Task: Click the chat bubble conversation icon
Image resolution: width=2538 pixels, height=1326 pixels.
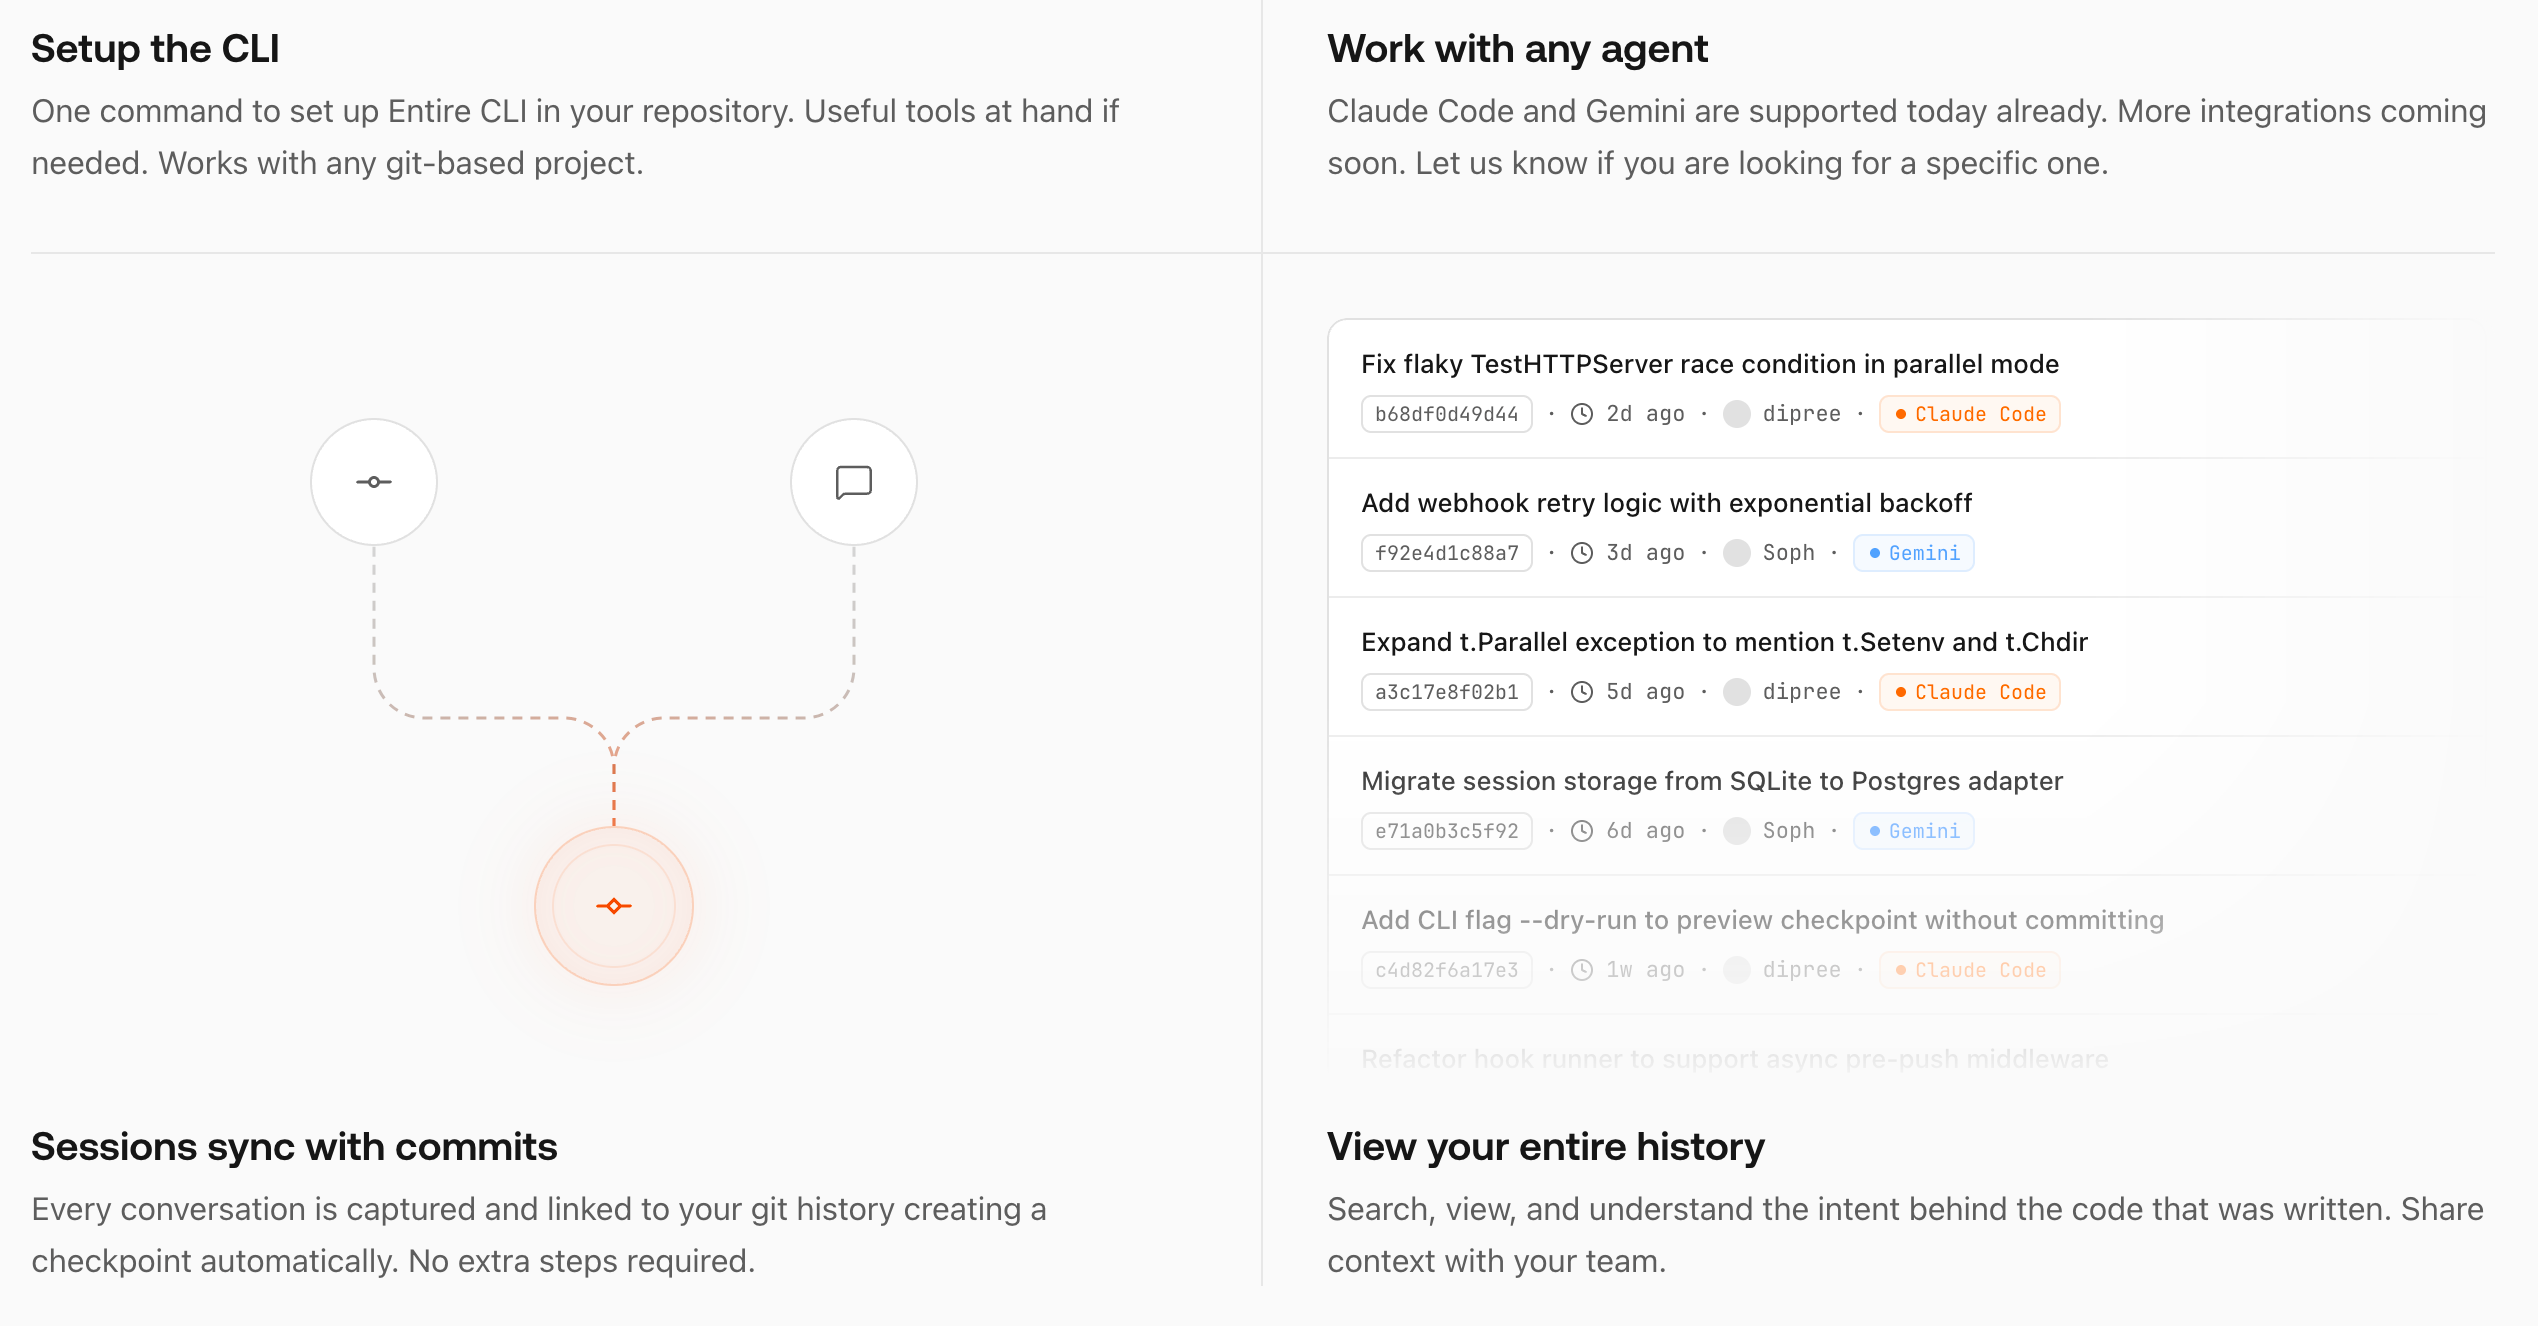Action: point(853,482)
